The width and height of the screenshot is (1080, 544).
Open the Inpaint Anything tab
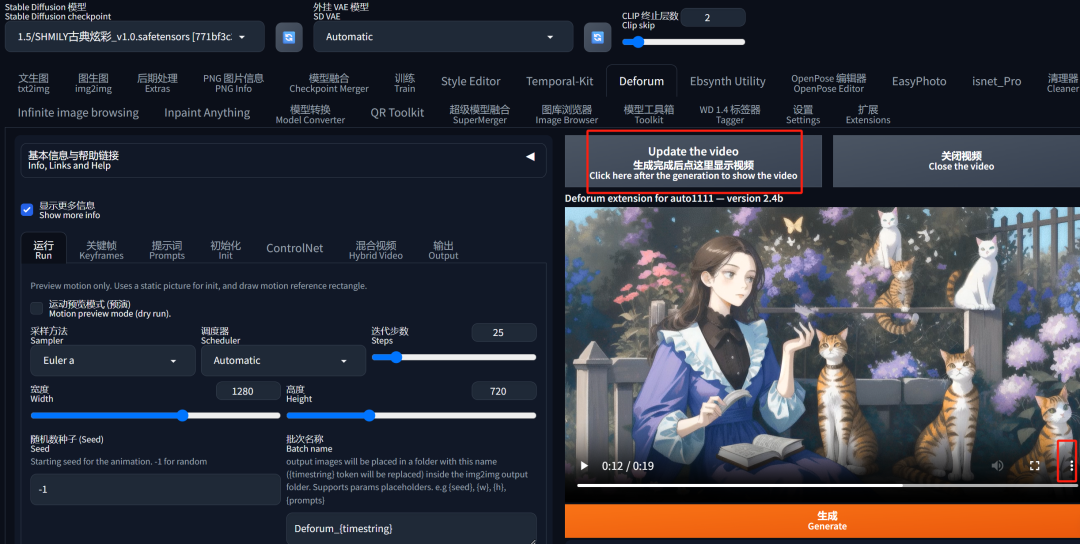[207, 113]
